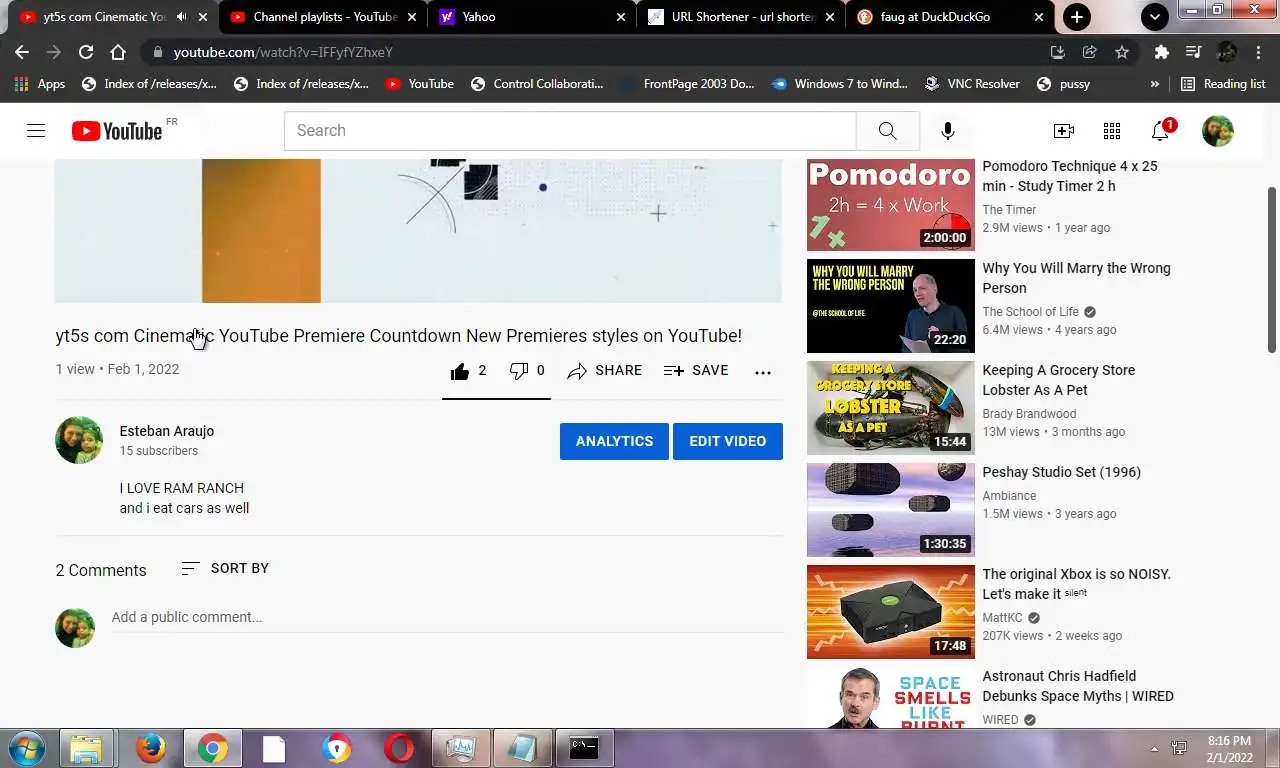Open the Apps bookmarks shortcut
Viewport: 1280px width, 768px height.
coord(40,84)
